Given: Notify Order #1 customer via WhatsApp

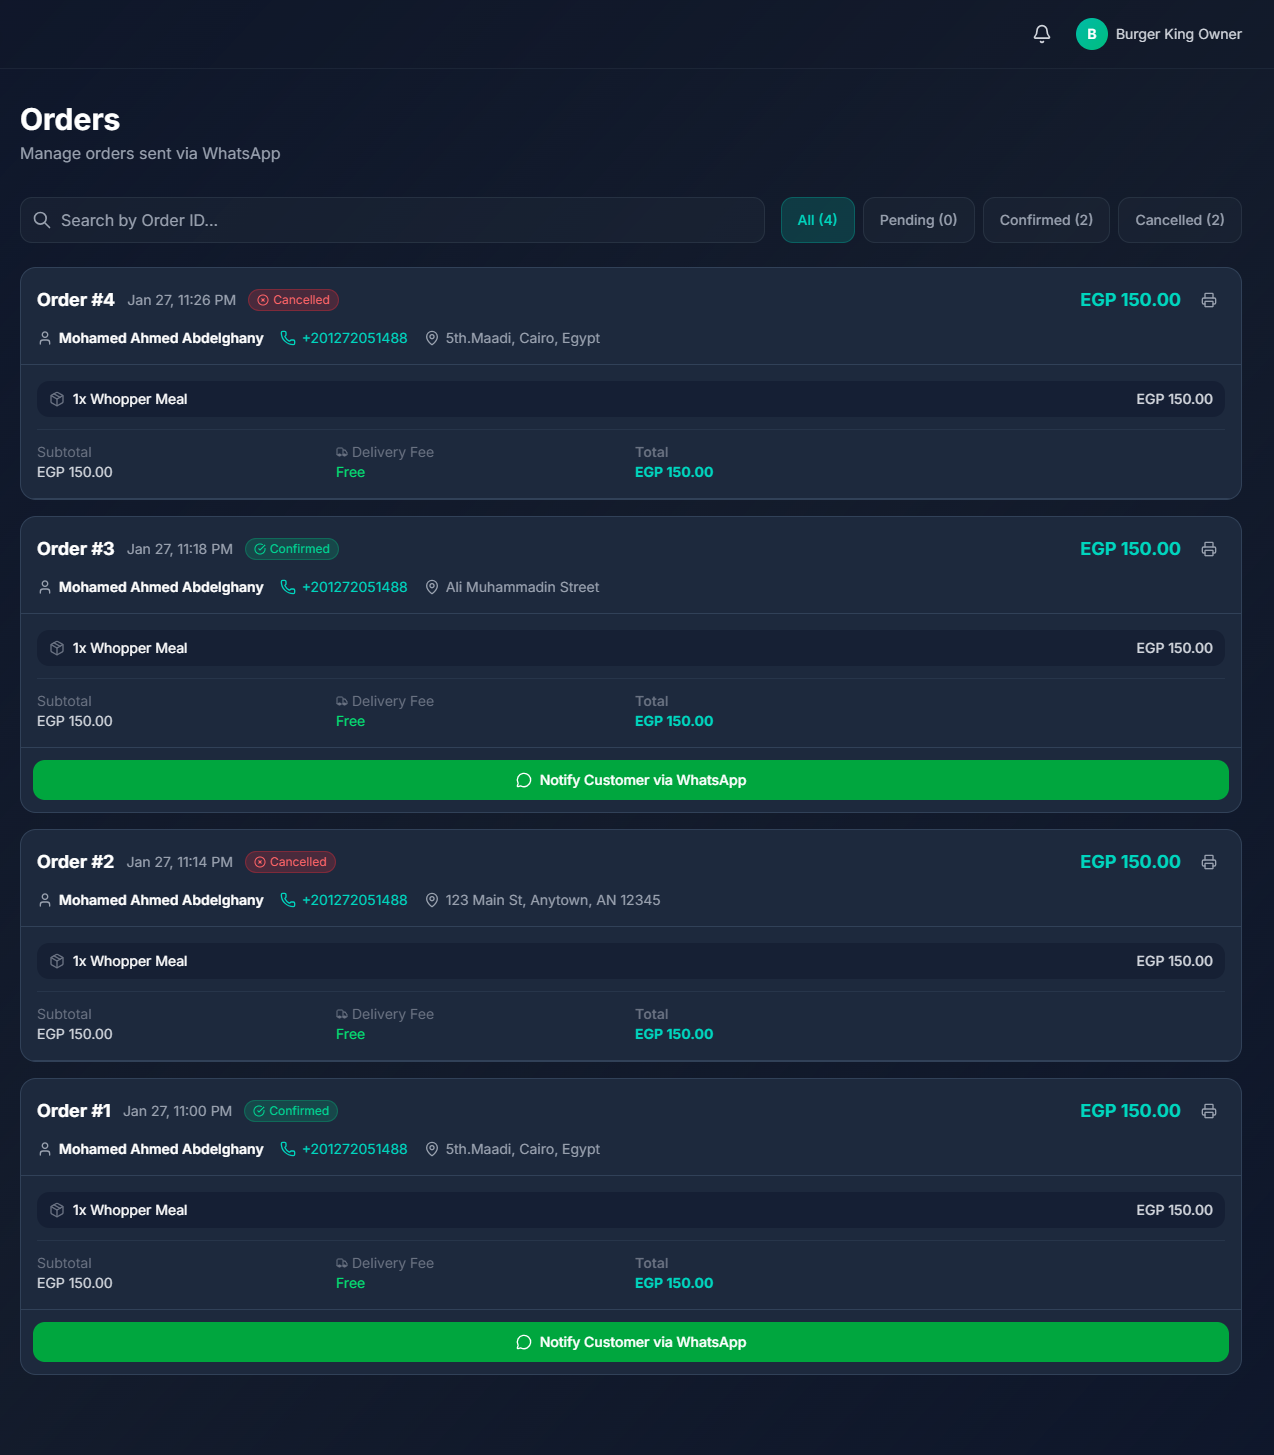Looking at the screenshot, I should 630,1342.
